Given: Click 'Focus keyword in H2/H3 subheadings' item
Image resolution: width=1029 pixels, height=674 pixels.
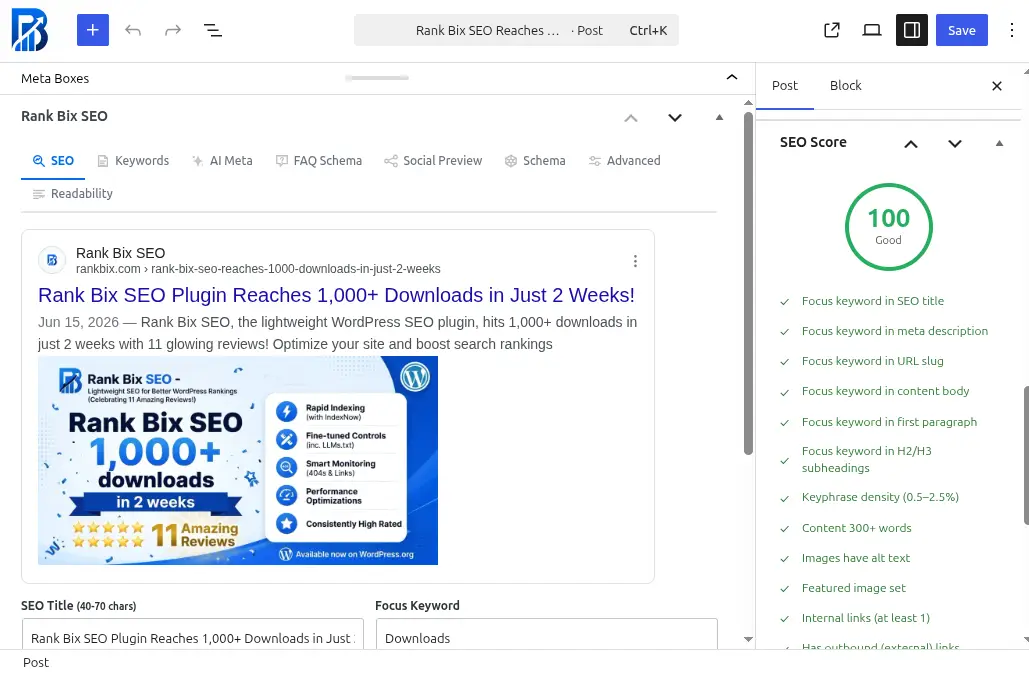Looking at the screenshot, I should [866, 459].
